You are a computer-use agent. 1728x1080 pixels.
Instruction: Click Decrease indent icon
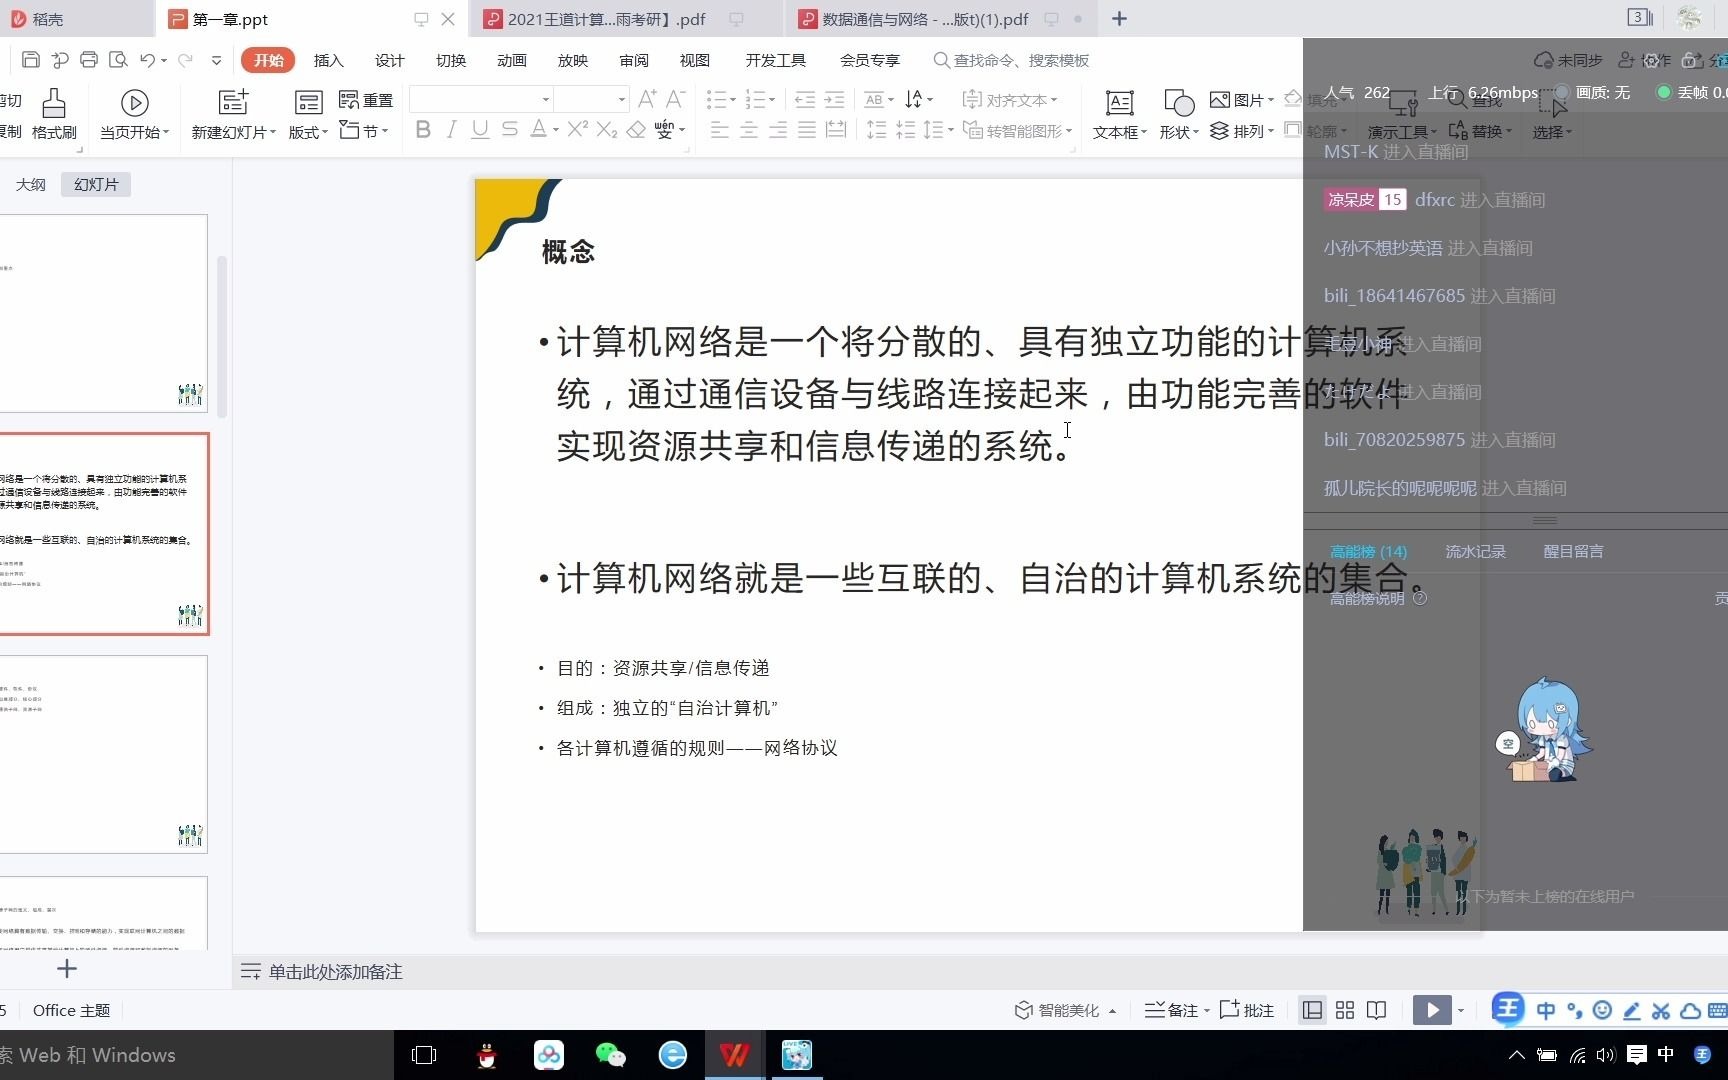coord(805,99)
